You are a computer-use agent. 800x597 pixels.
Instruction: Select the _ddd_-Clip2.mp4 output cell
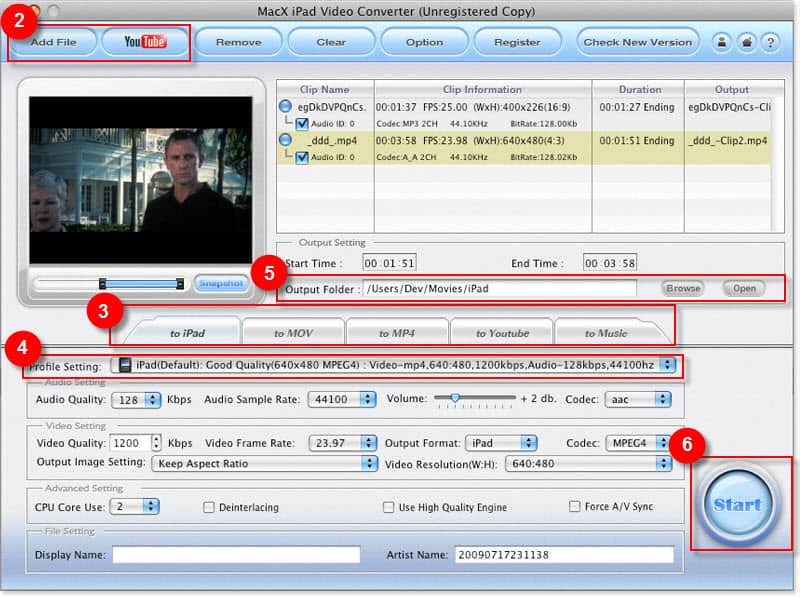click(728, 140)
